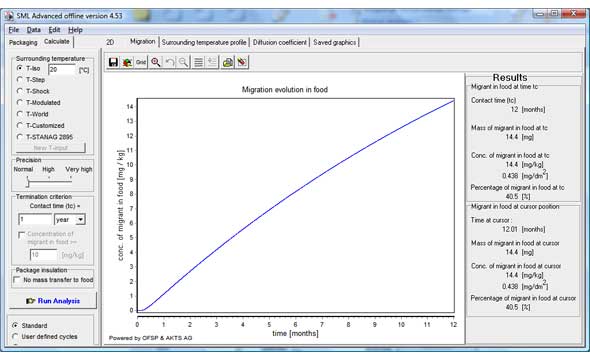Click the colorful graph settings icon
The height and width of the screenshot is (360, 590).
(127, 62)
